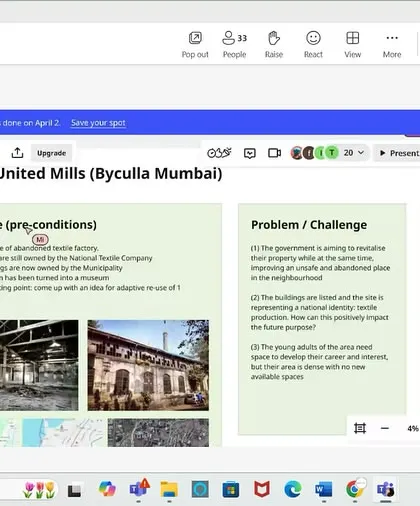Zoom out with the minus button

coord(385,428)
